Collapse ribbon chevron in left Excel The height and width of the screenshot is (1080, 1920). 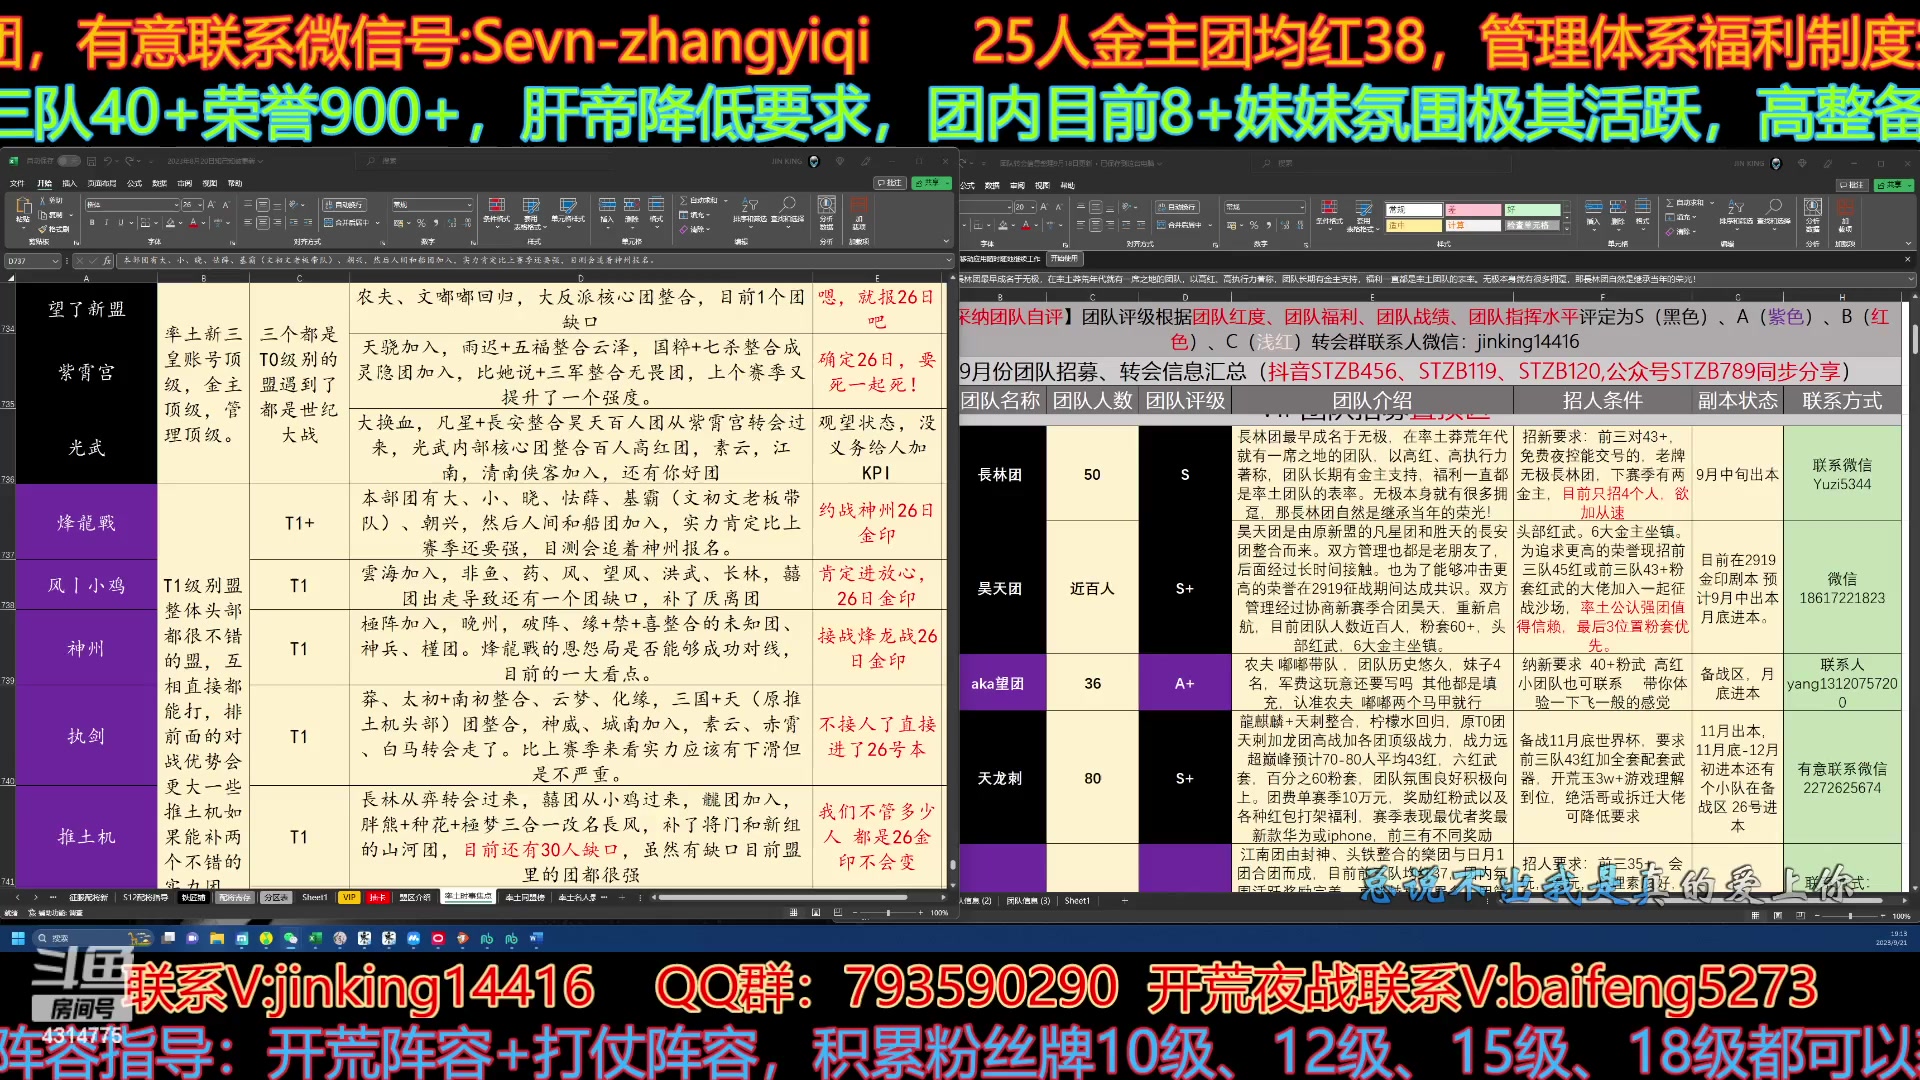click(x=946, y=241)
